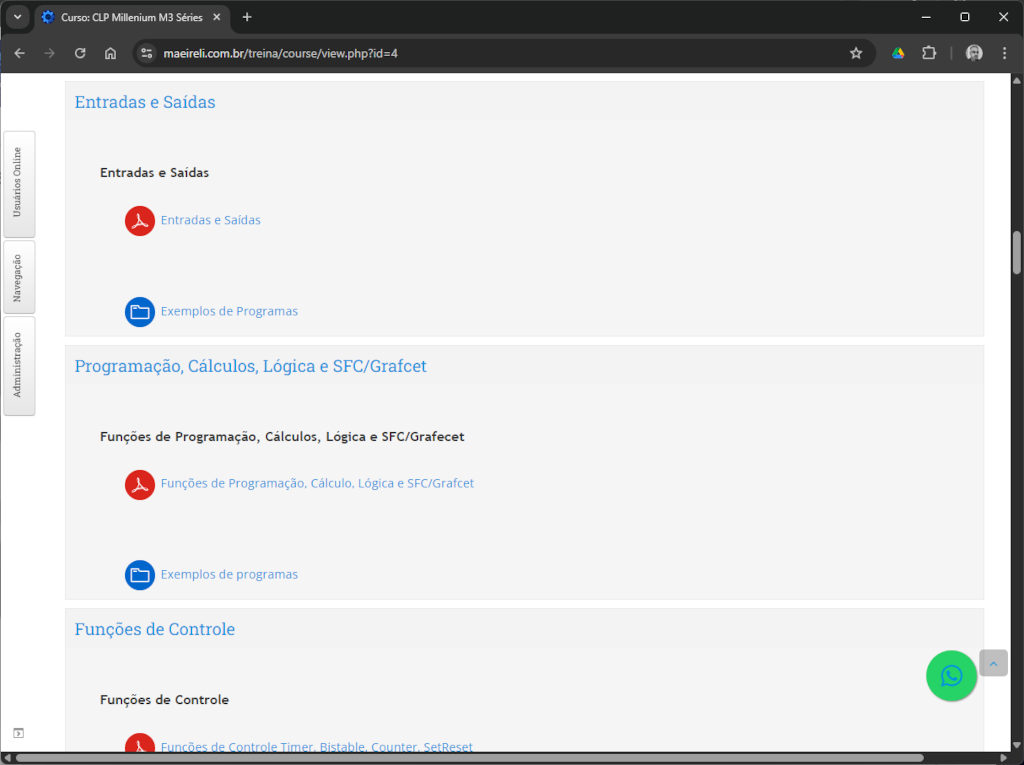Close the CLP Millenium M3 Séries tab
Viewport: 1024px width, 765px height.
click(x=217, y=18)
